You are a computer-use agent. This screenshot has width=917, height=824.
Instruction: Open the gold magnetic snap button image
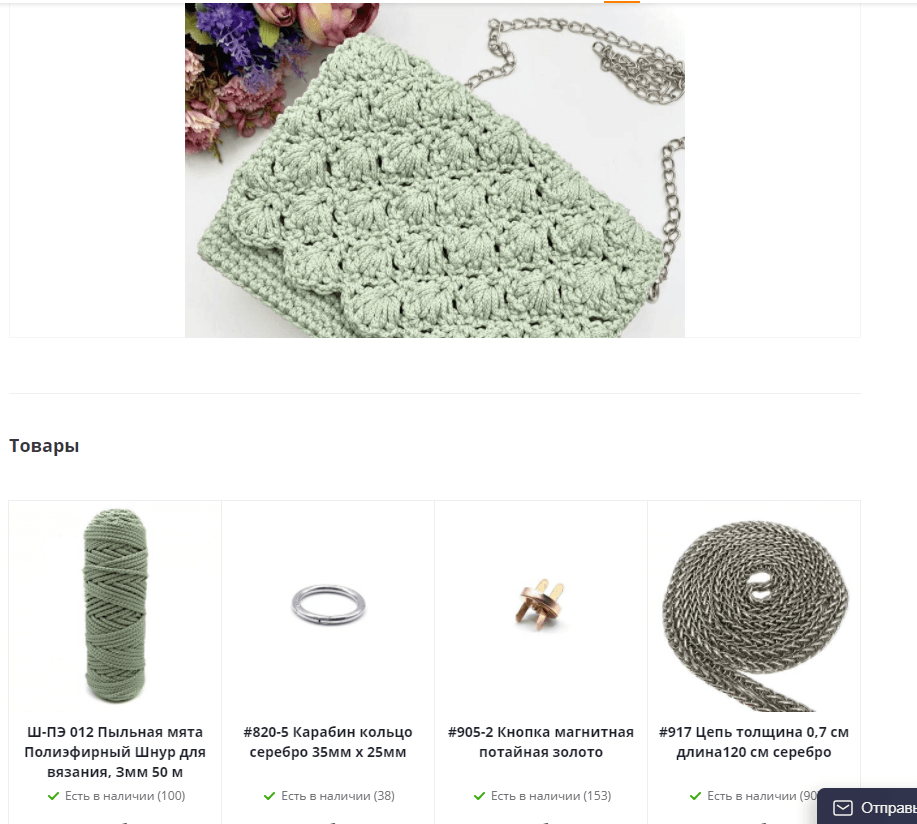[x=540, y=604]
